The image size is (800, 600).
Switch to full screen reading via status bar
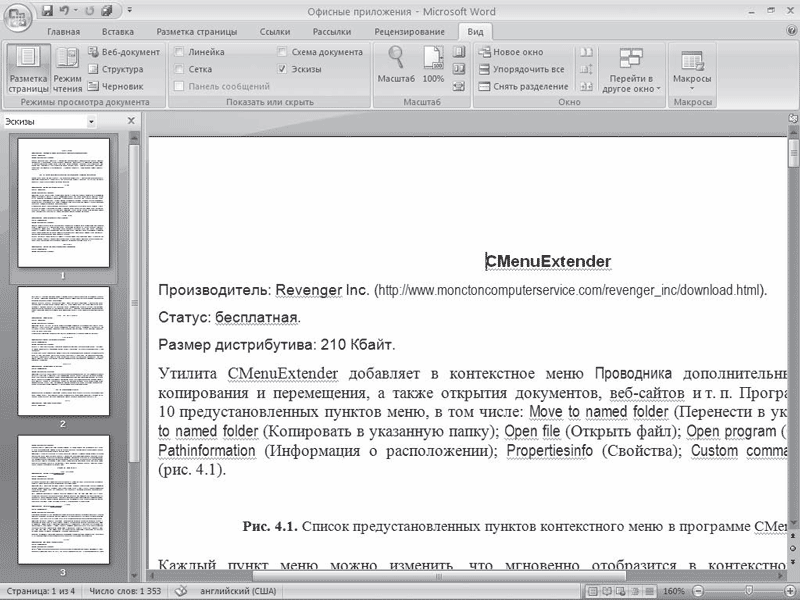pos(607,591)
